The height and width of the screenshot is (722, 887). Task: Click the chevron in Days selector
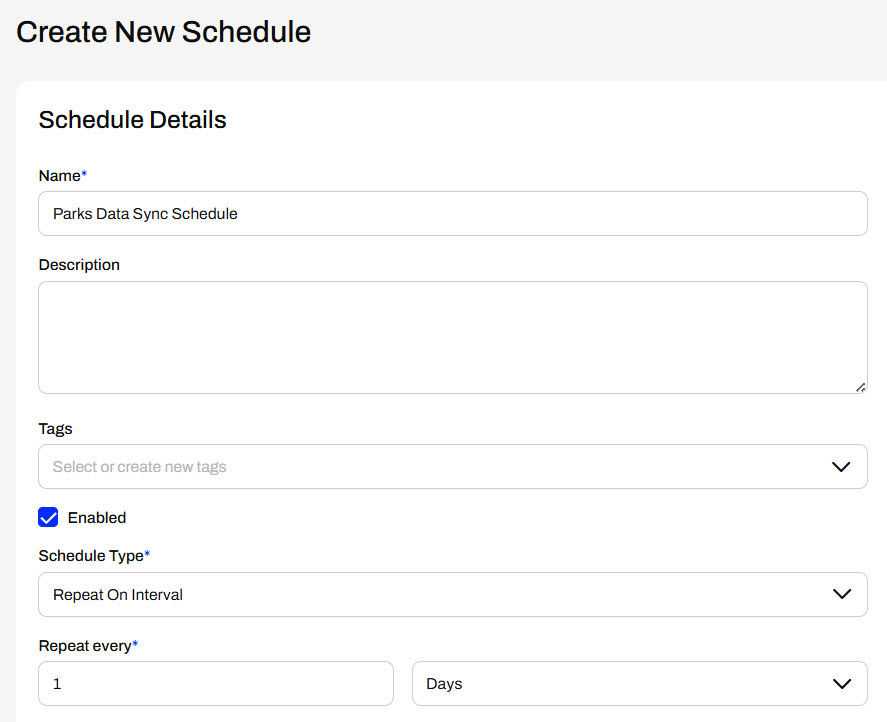click(x=842, y=684)
